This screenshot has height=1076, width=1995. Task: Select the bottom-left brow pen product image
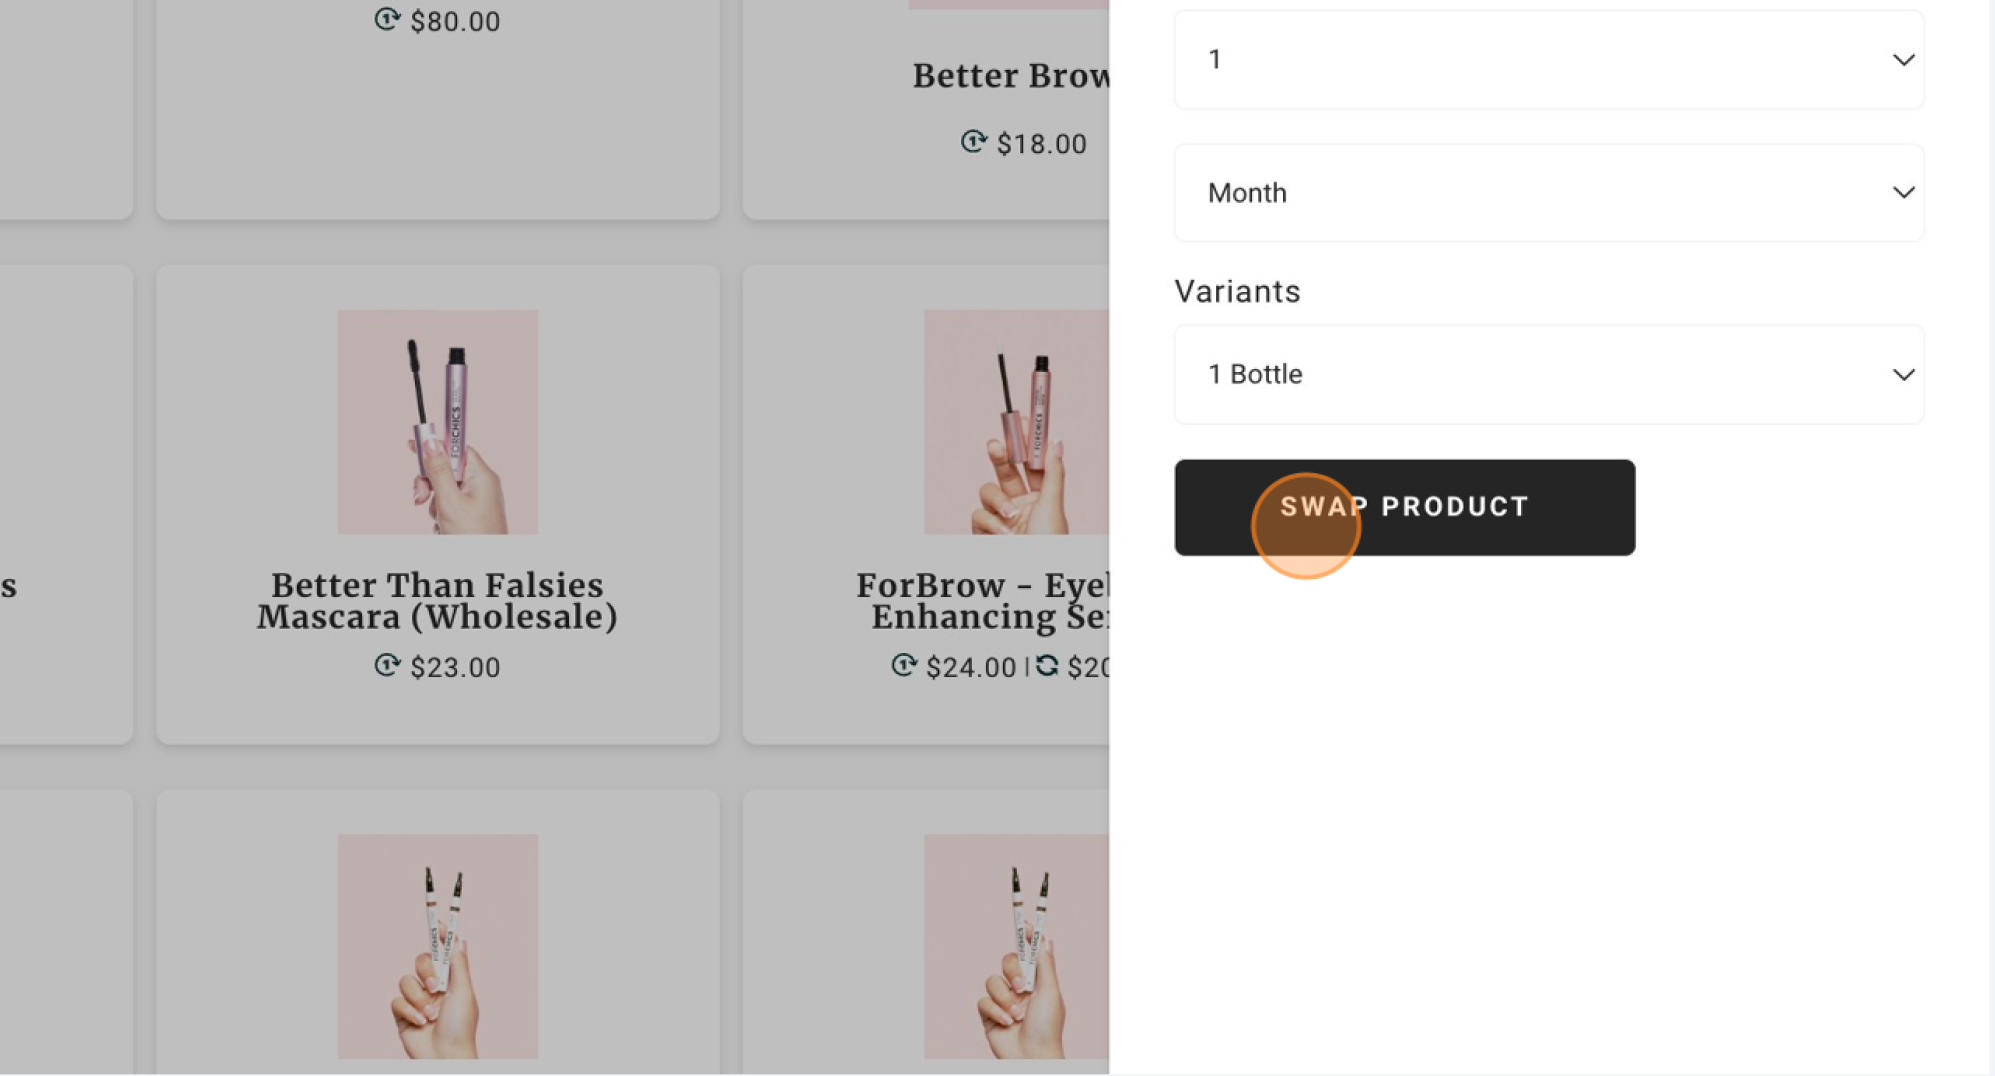437,946
